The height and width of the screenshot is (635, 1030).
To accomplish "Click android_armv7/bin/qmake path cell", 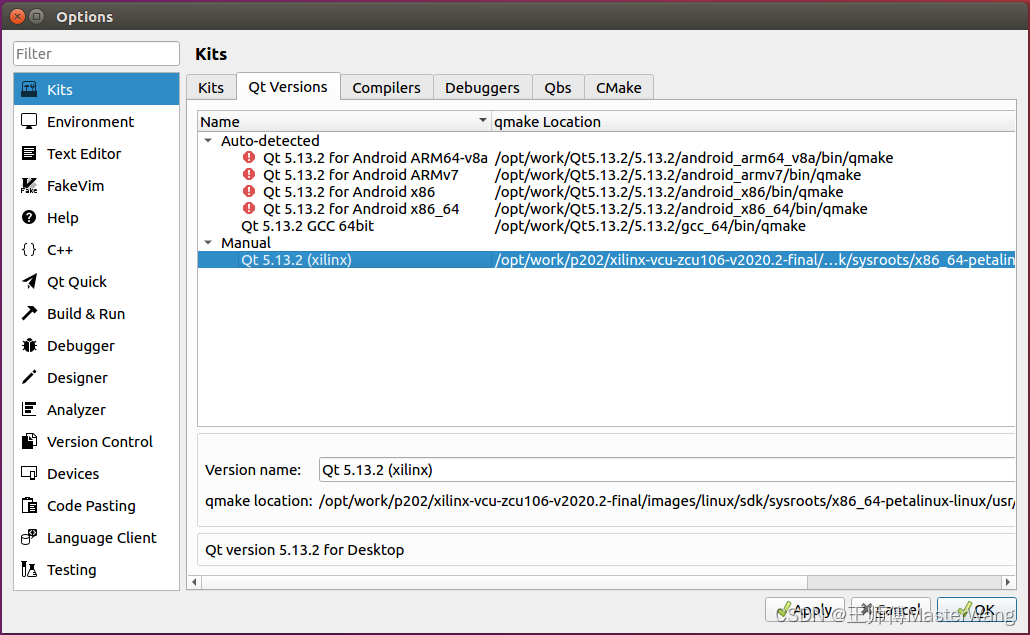I will point(677,175).
